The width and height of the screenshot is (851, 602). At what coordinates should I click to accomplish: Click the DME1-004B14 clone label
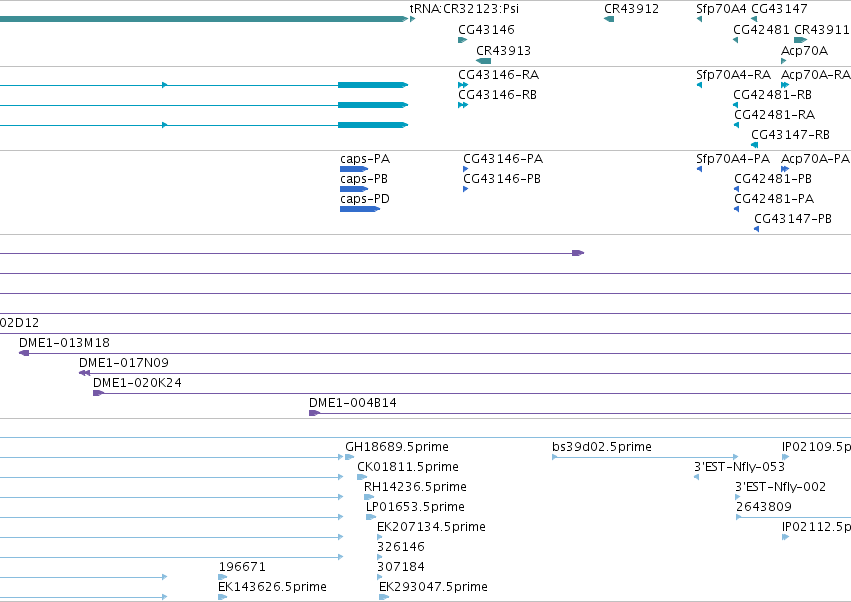click(x=353, y=403)
